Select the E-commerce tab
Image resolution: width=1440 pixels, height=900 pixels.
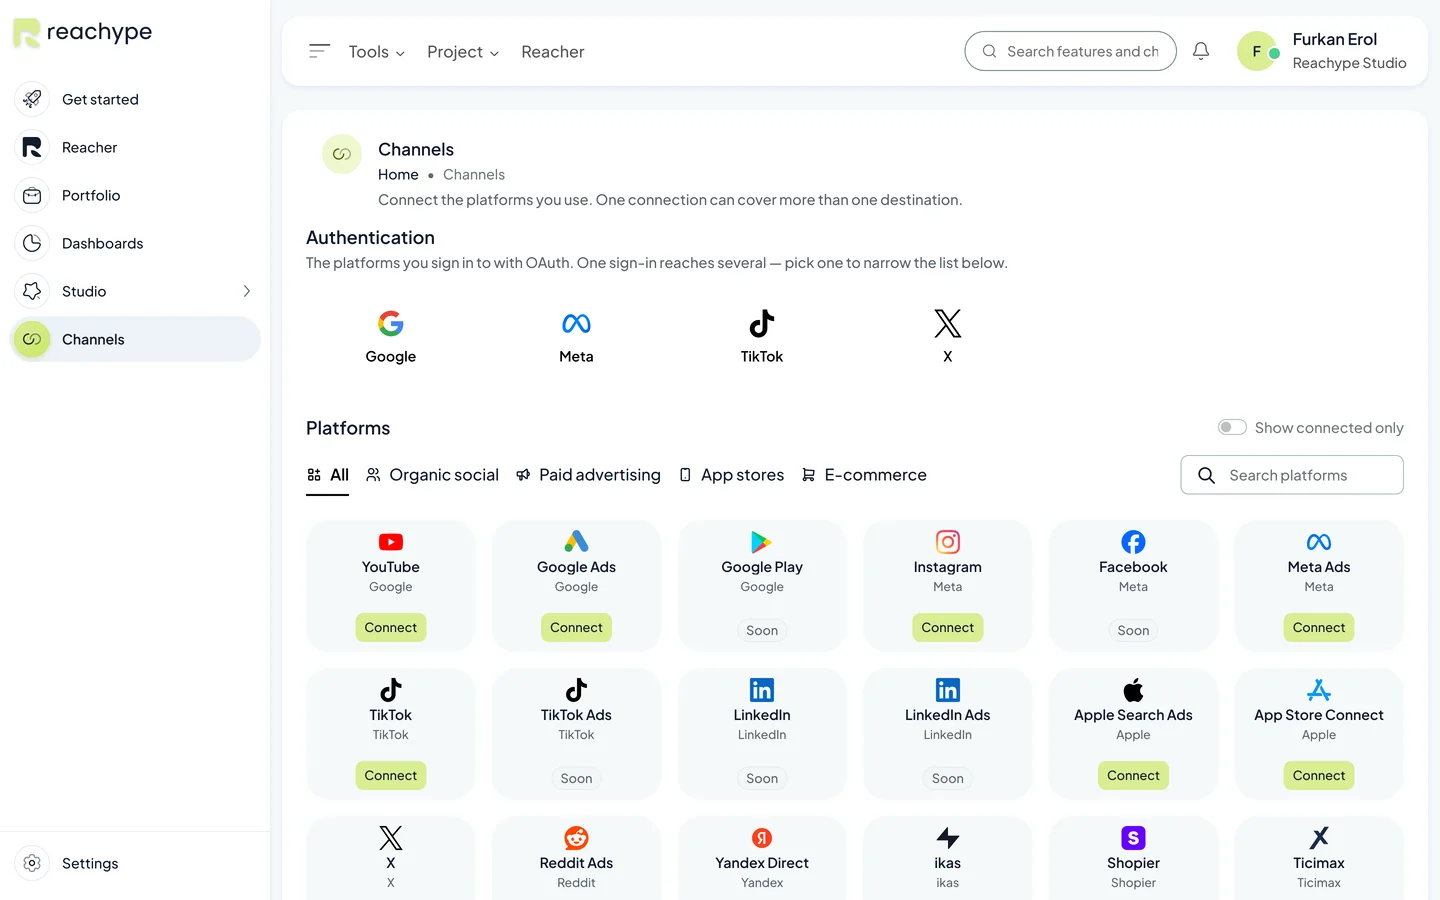[x=864, y=475]
